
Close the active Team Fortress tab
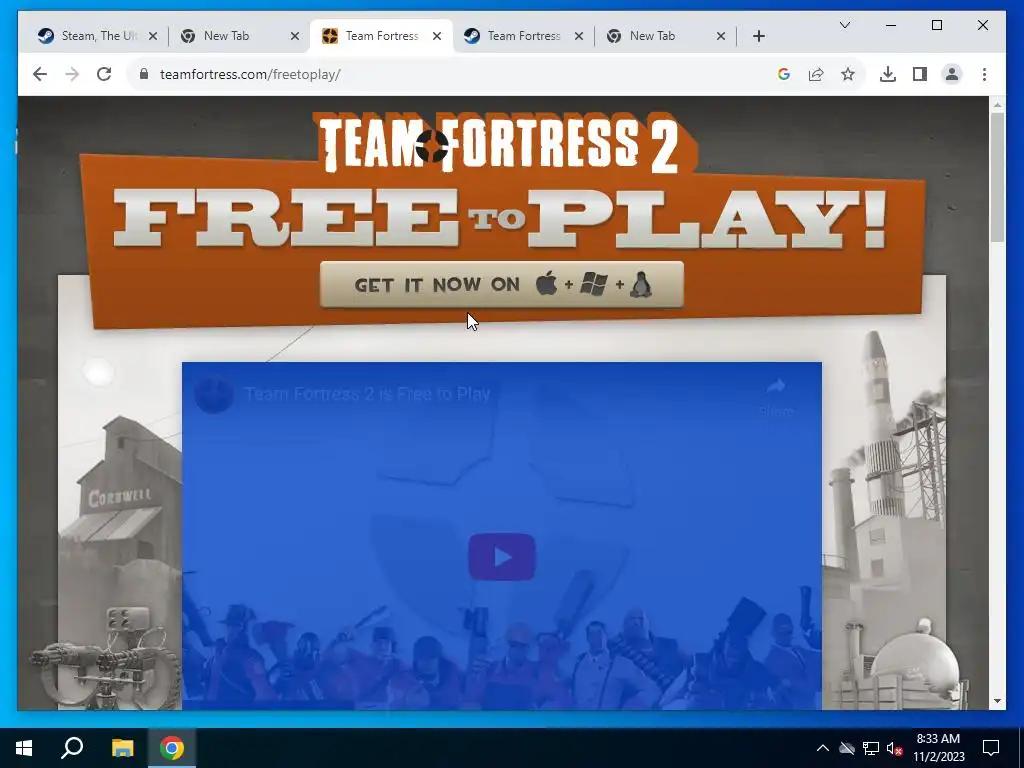pos(437,36)
